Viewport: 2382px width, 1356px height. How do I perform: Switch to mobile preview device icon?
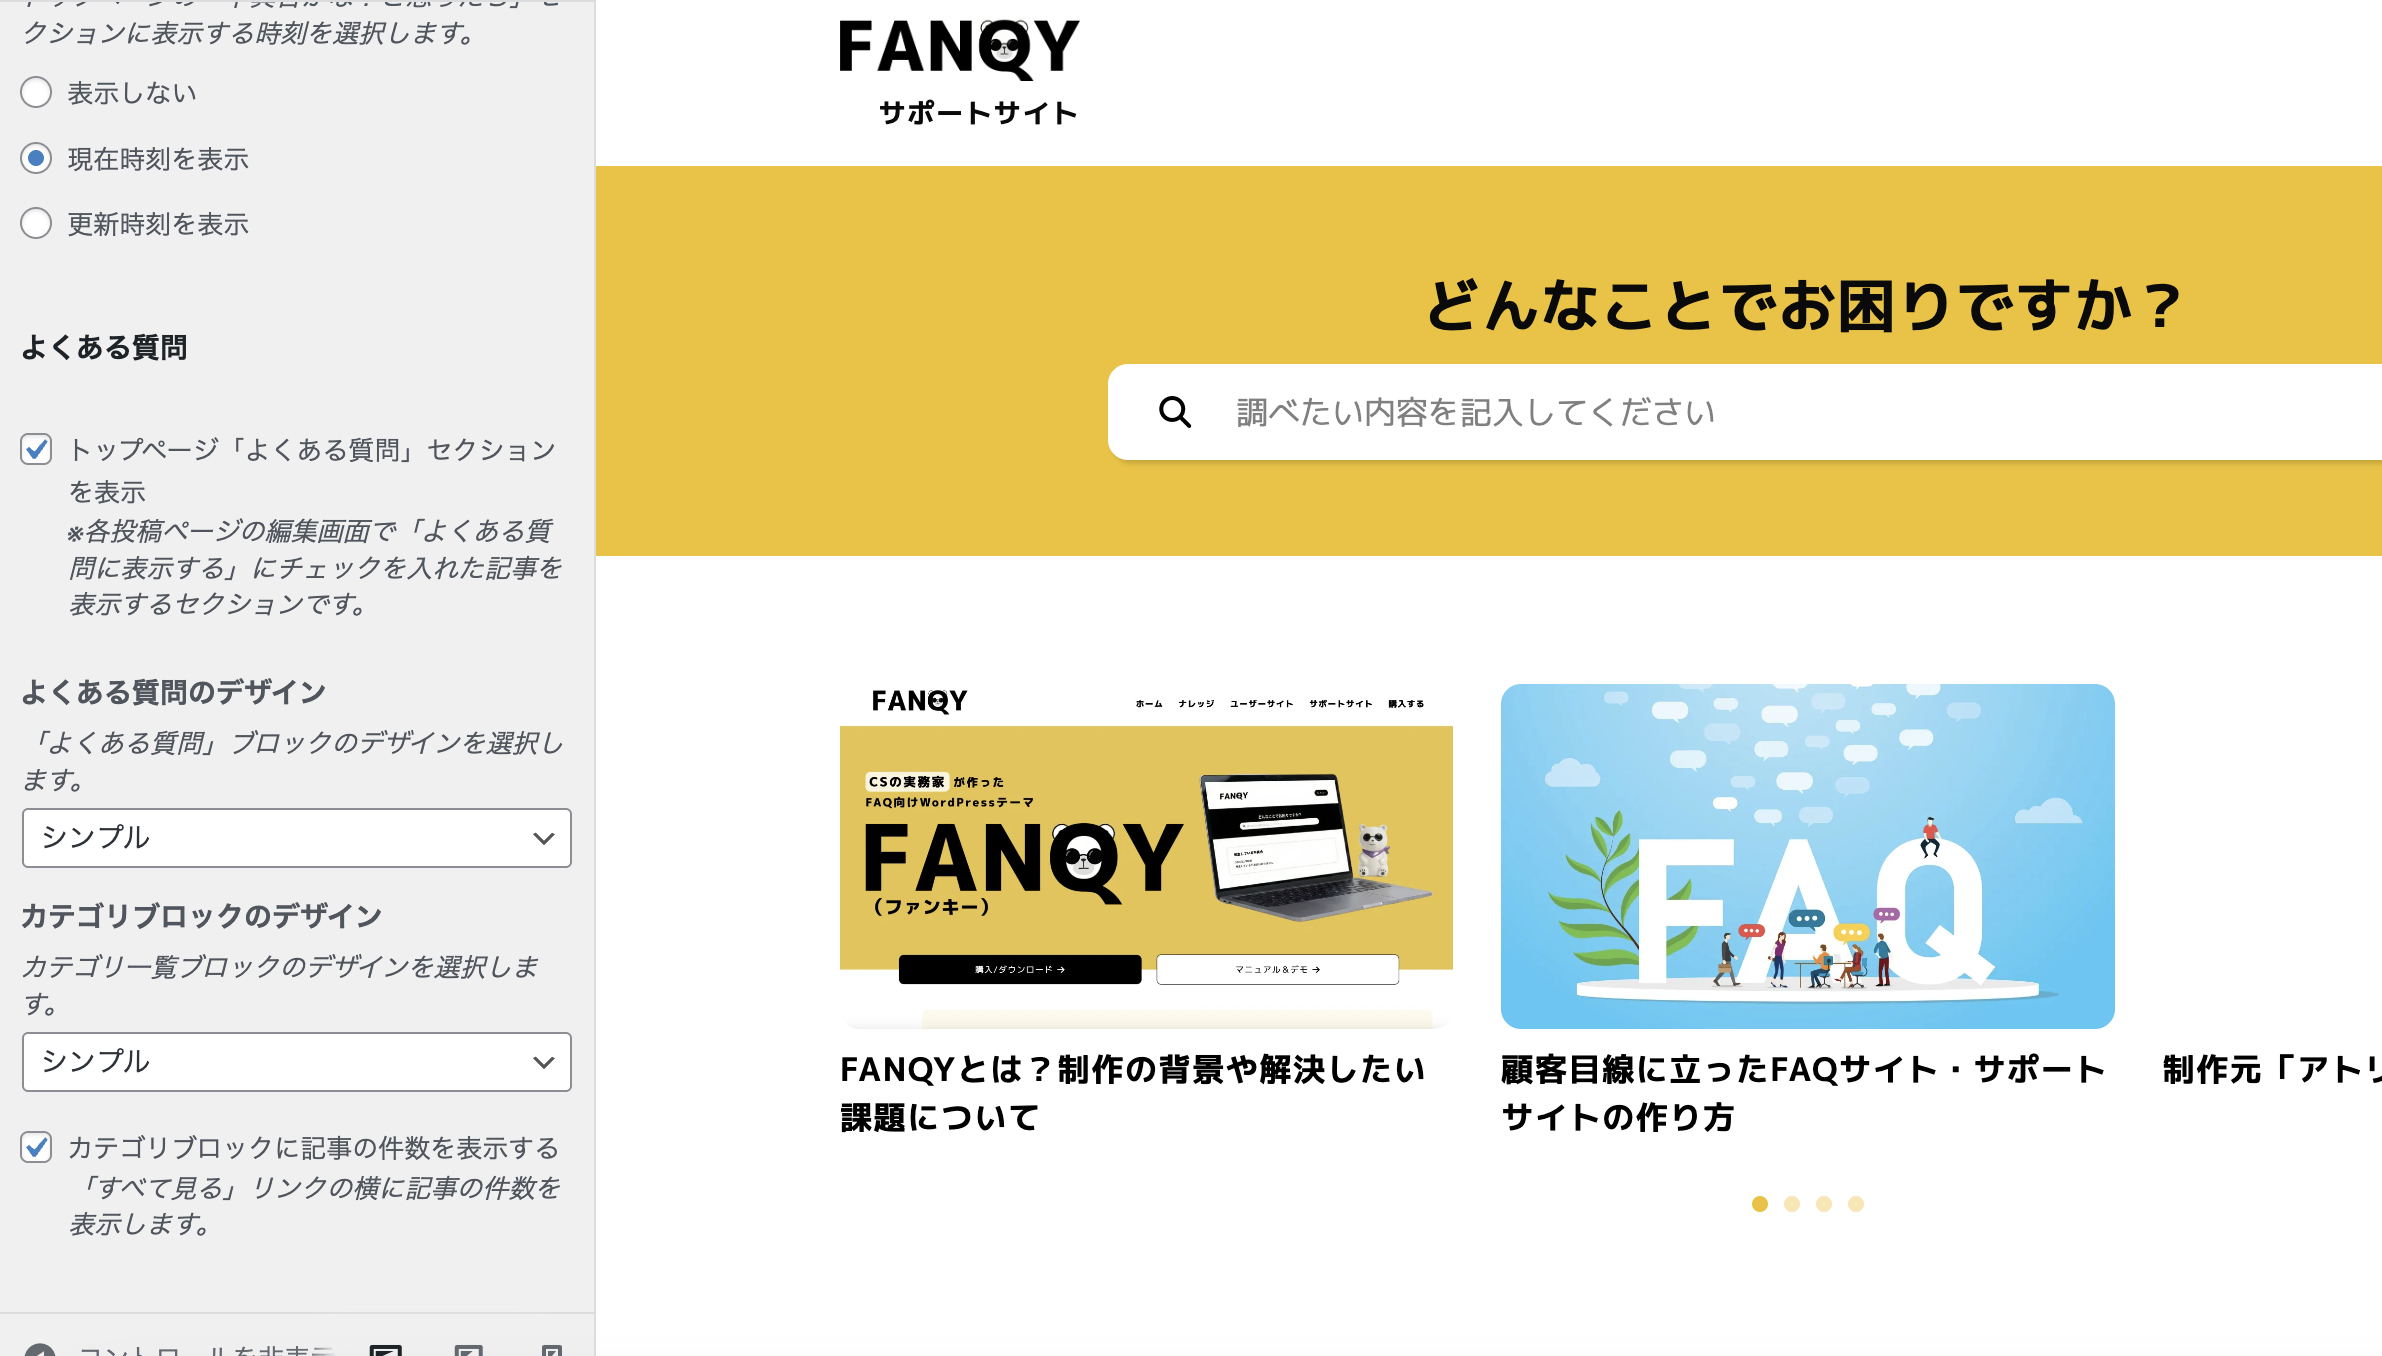[551, 1350]
